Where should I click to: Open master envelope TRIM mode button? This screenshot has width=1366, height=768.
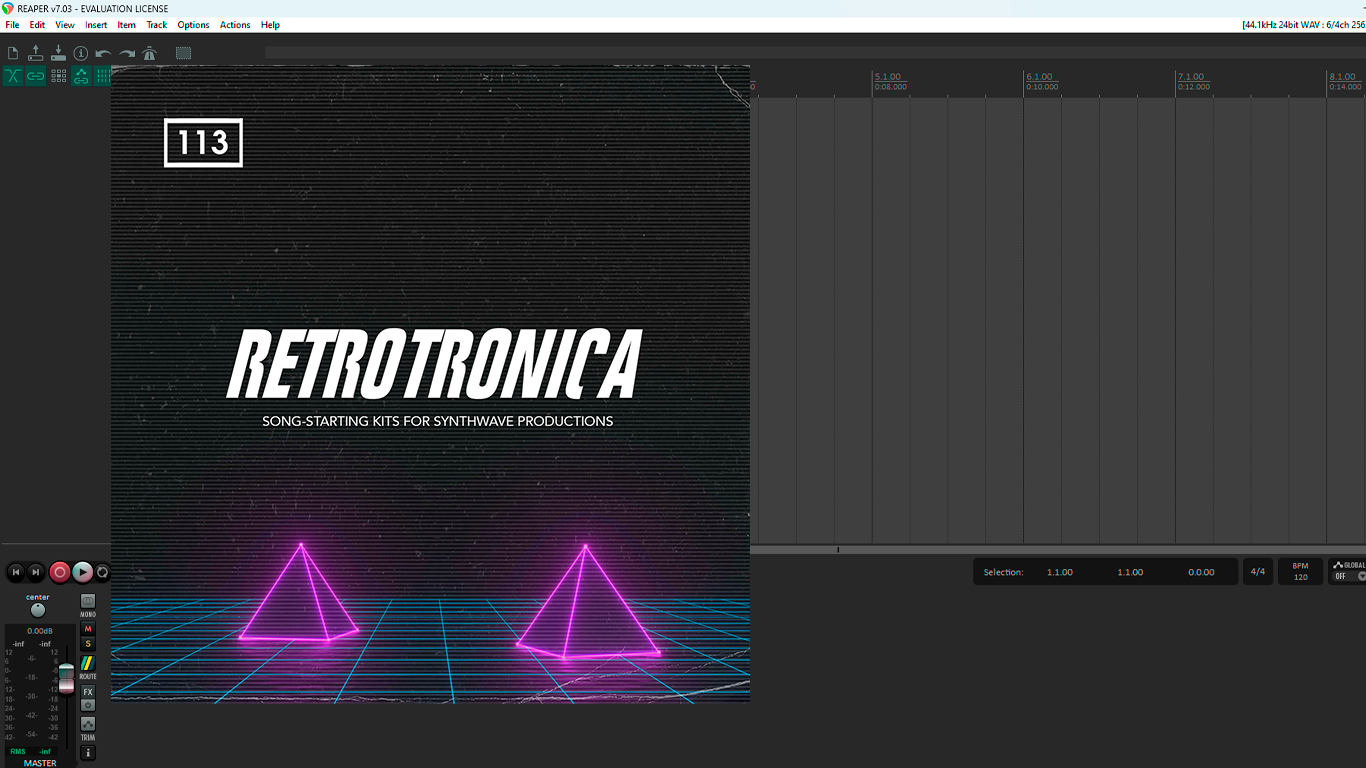pos(88,723)
